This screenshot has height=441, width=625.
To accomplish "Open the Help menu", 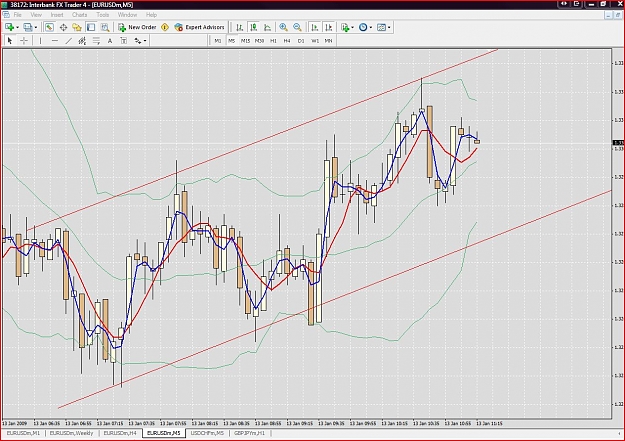I will click(151, 15).
